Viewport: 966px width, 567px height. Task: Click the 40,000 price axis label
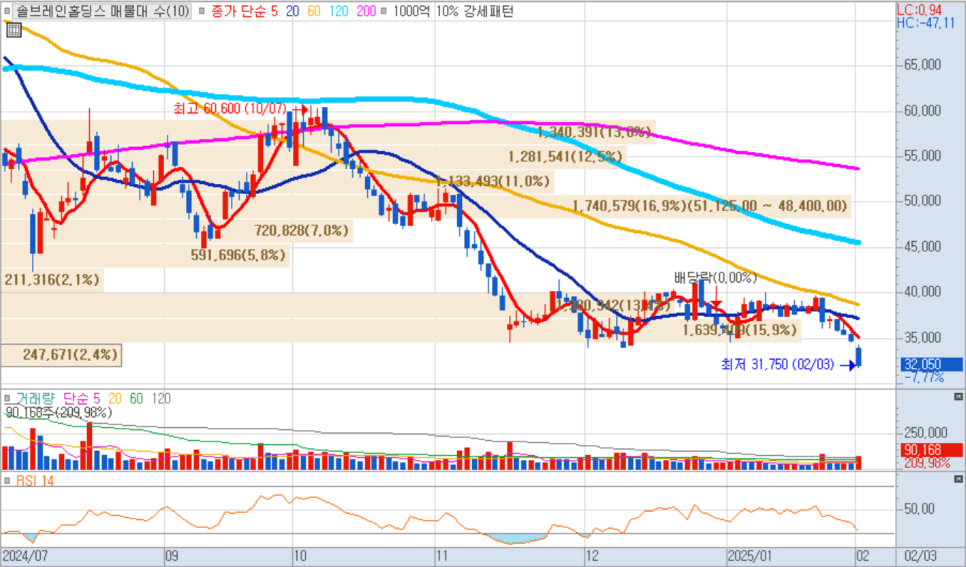coord(922,292)
